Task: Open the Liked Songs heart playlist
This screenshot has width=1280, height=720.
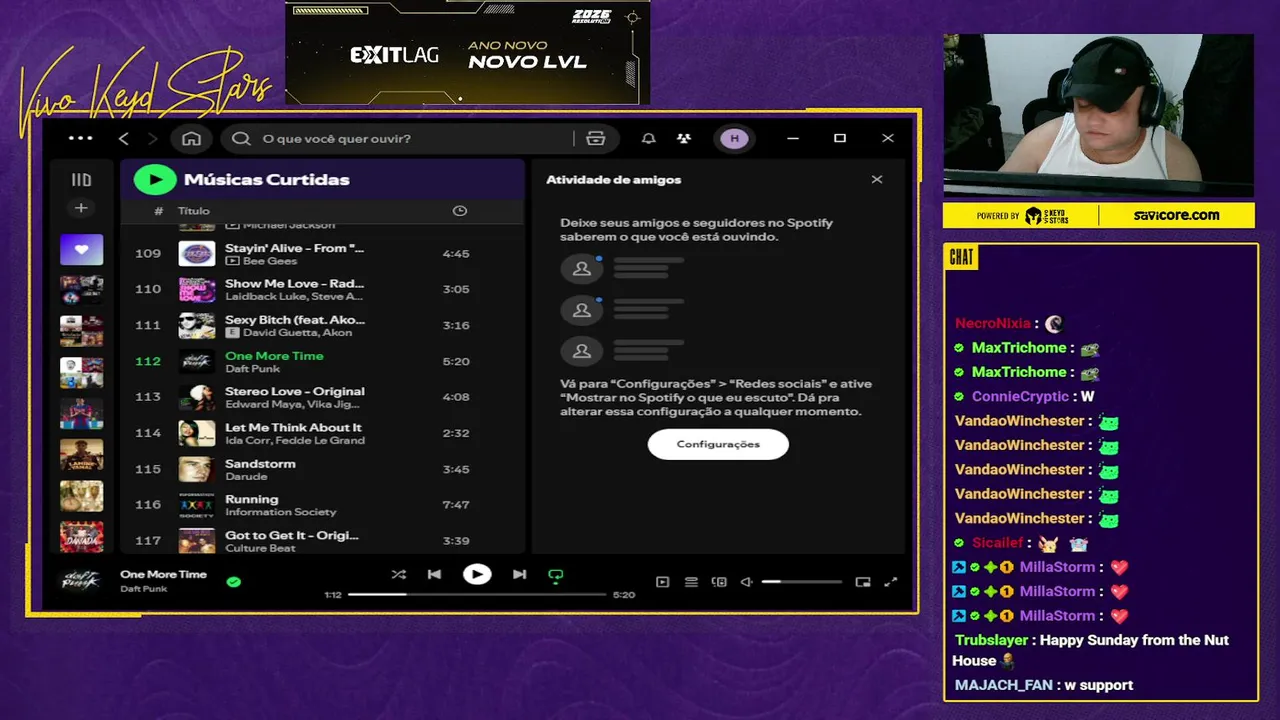Action: [x=81, y=249]
